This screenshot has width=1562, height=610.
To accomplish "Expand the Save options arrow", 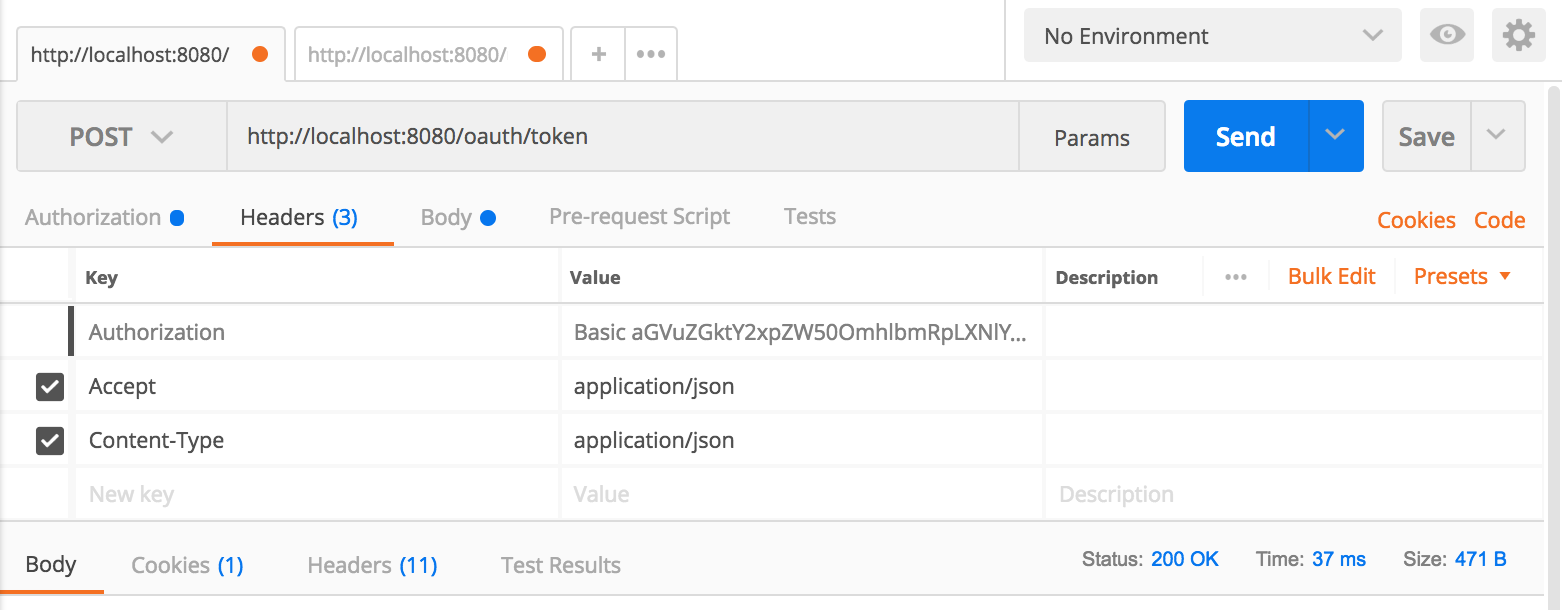I will click(1496, 136).
